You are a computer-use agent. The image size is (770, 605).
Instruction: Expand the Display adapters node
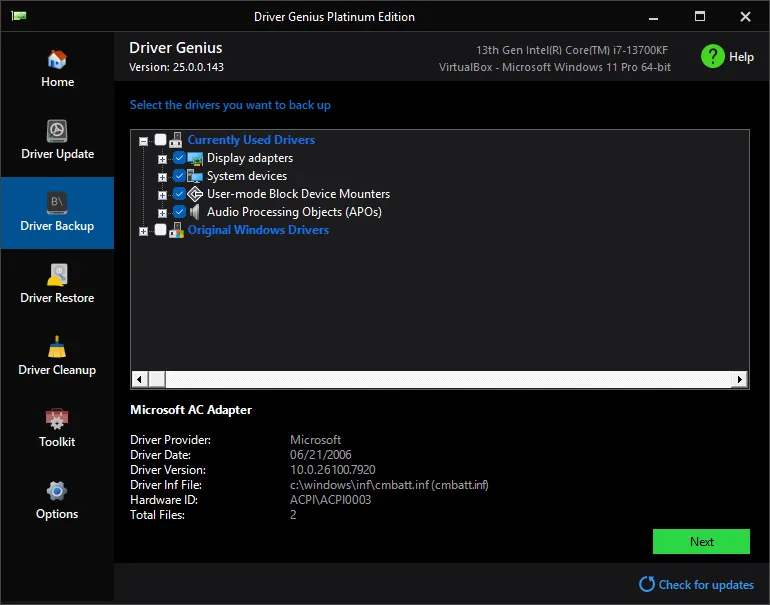162,160
